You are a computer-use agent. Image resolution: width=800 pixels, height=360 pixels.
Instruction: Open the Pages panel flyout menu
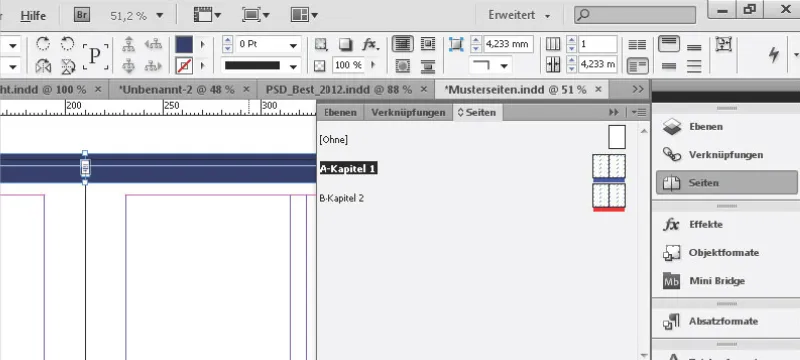639,112
